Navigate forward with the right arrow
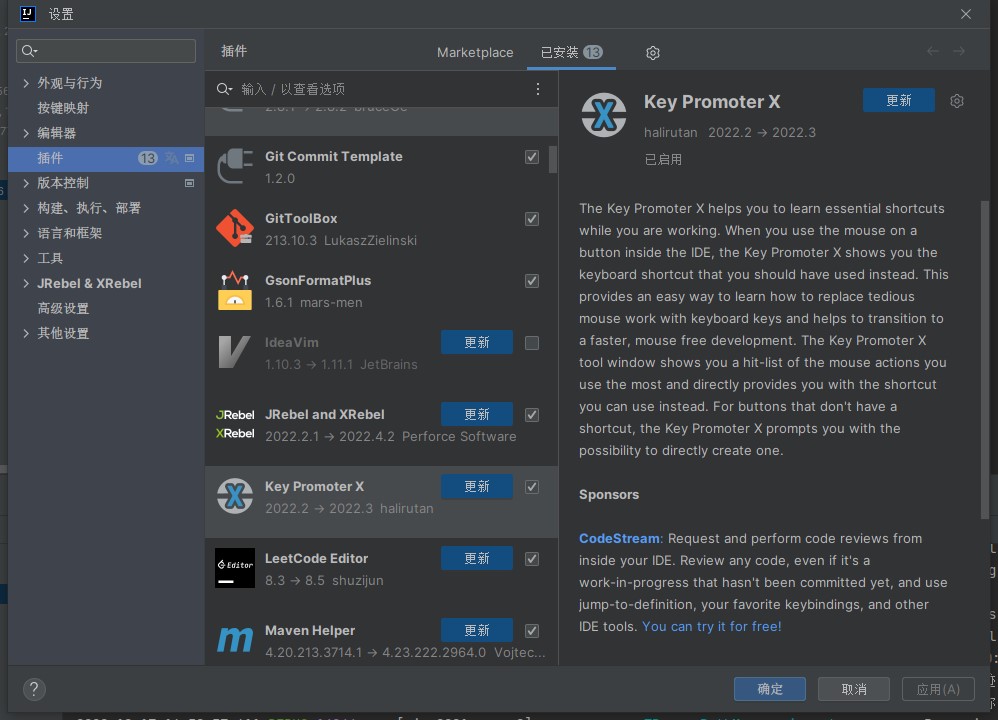This screenshot has height=720, width=998. (959, 52)
